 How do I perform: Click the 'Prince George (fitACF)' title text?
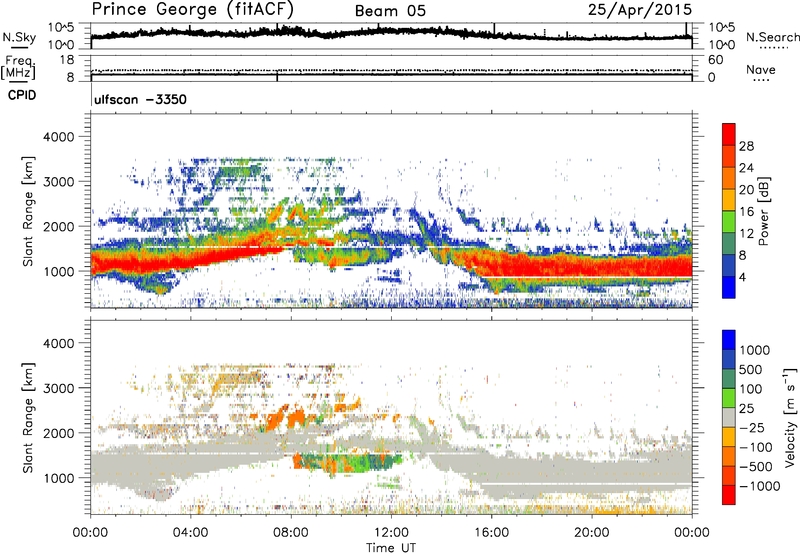pos(193,10)
